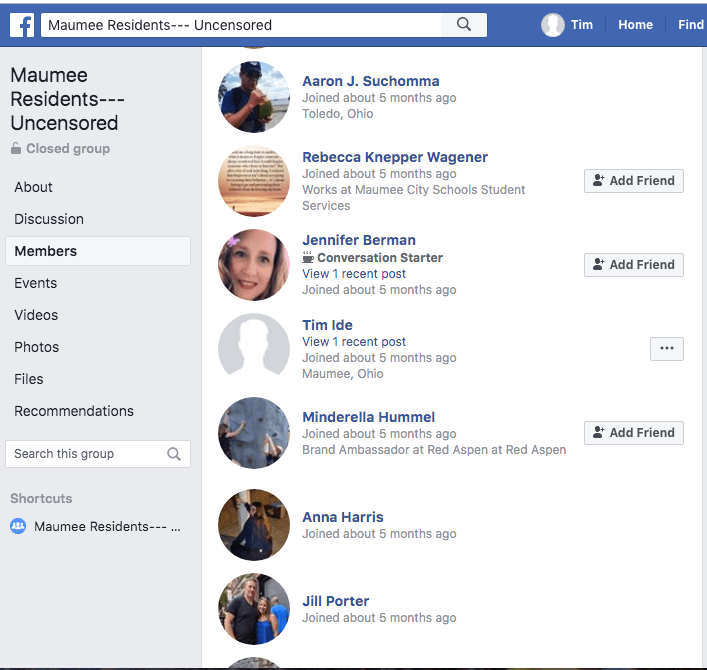Focus the Search this group field

tap(85, 454)
